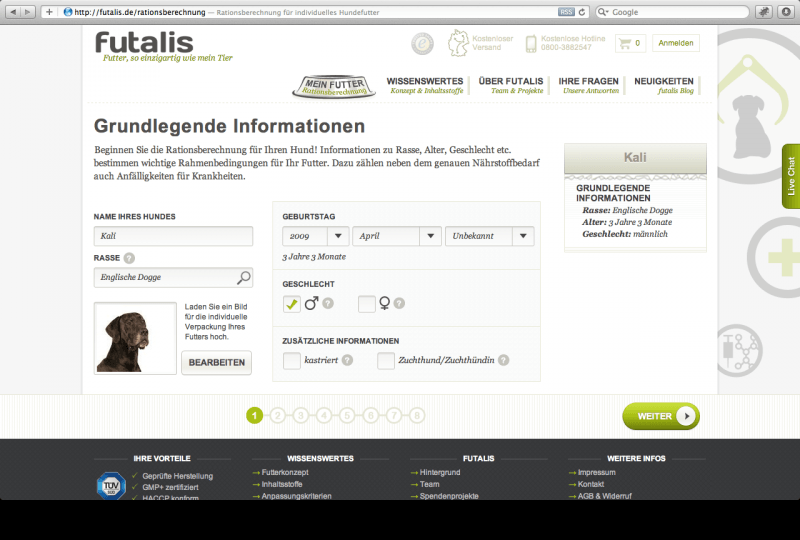Select step 8 in the progress indicator
Screen dimensions: 800x540
[x=417, y=415]
